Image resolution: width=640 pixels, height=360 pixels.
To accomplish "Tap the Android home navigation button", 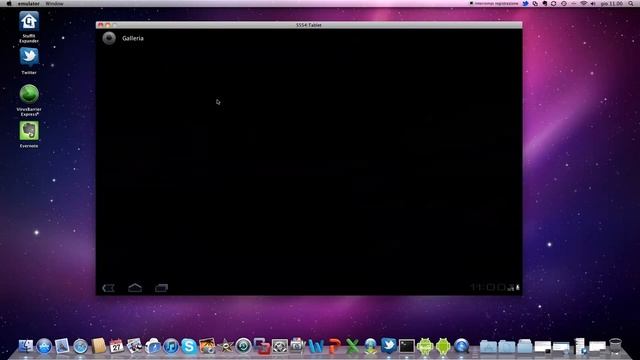I will pyautogui.click(x=135, y=288).
